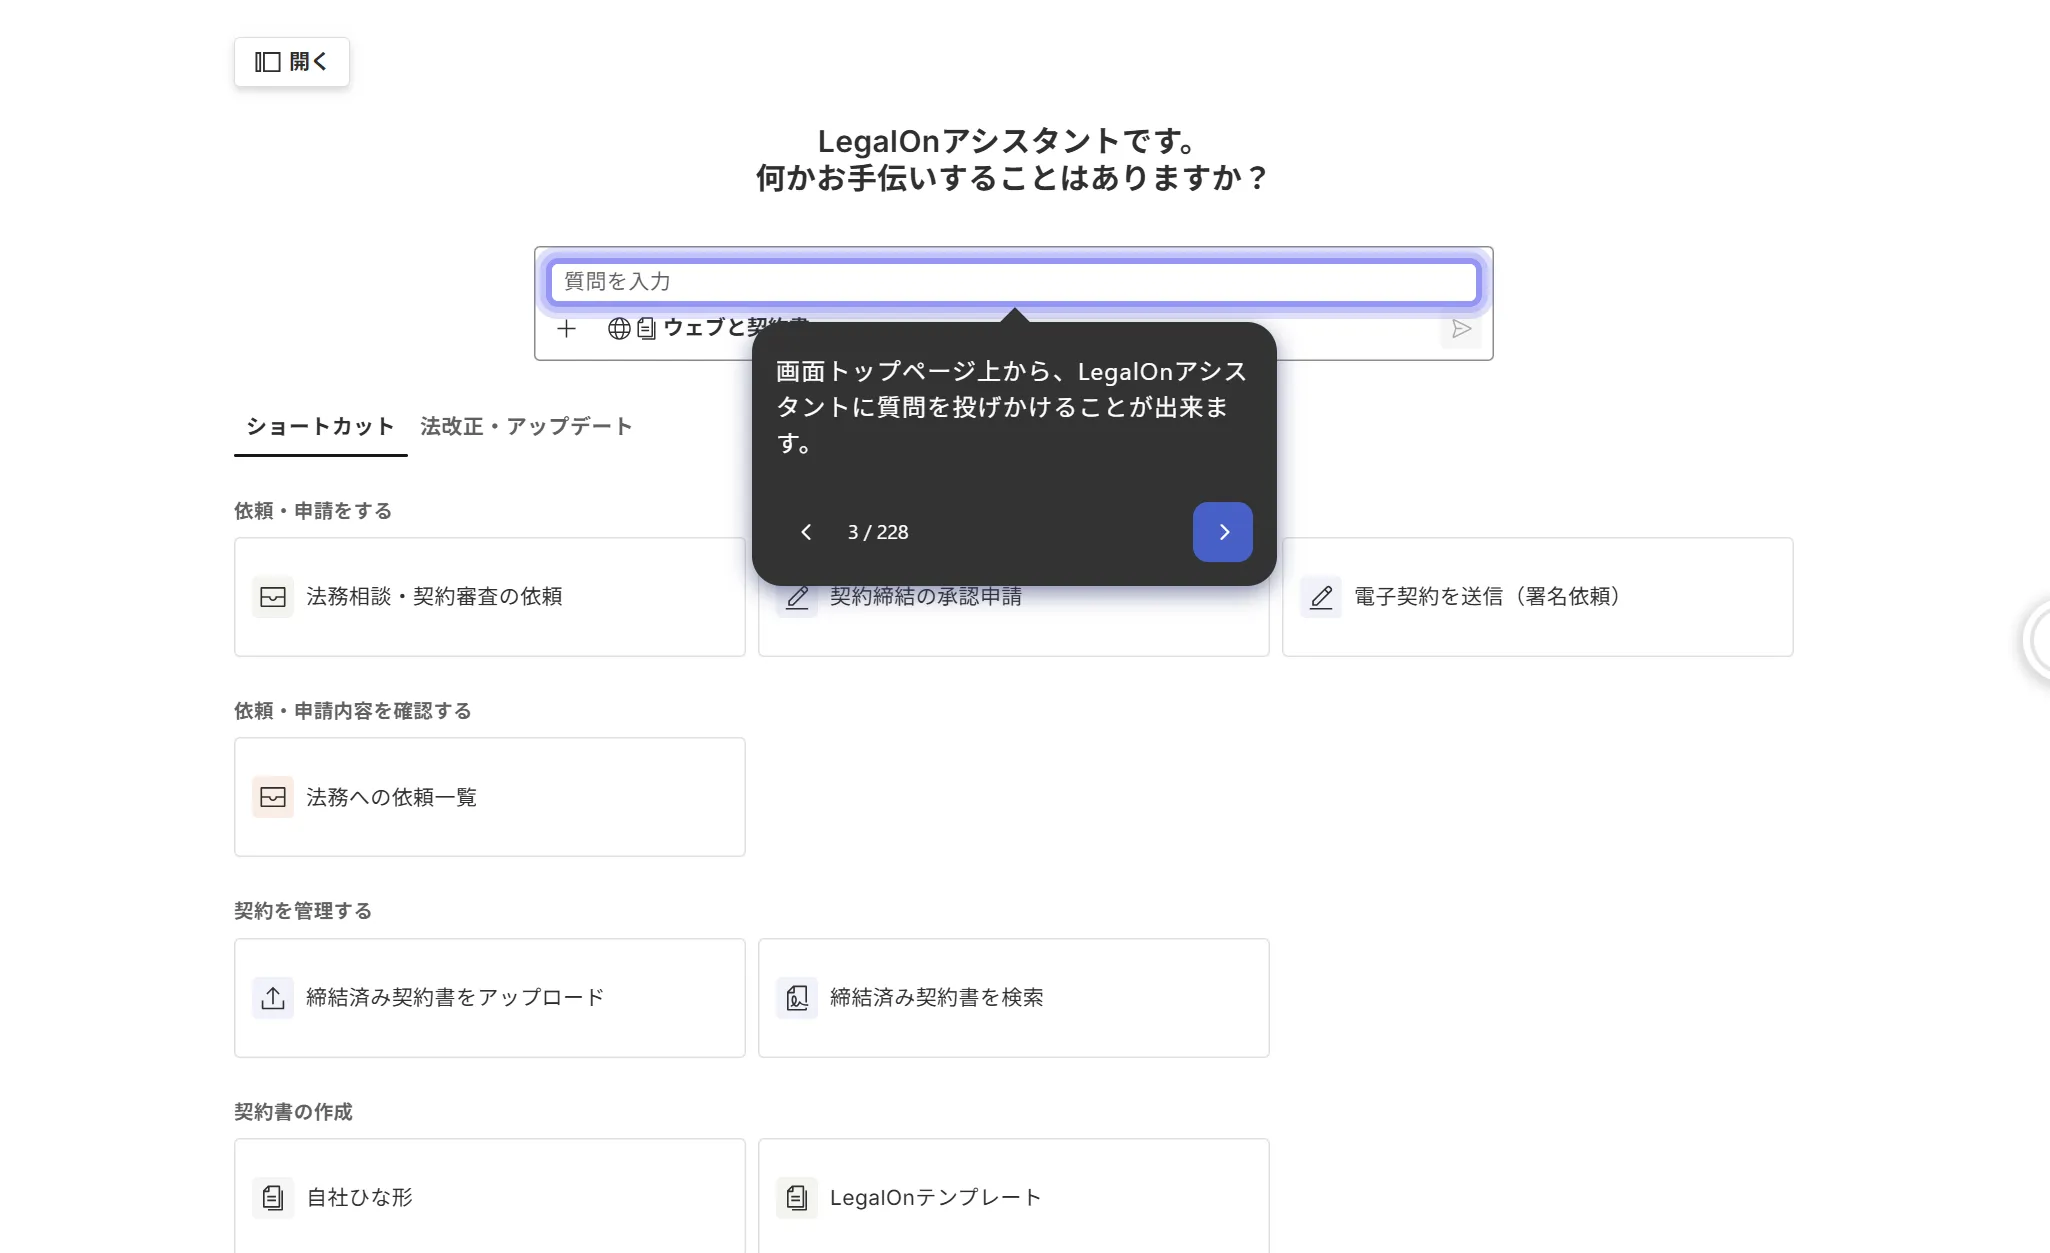Click document search icon on 締結済み契約書を検索
The height and width of the screenshot is (1253, 2050).
(797, 998)
